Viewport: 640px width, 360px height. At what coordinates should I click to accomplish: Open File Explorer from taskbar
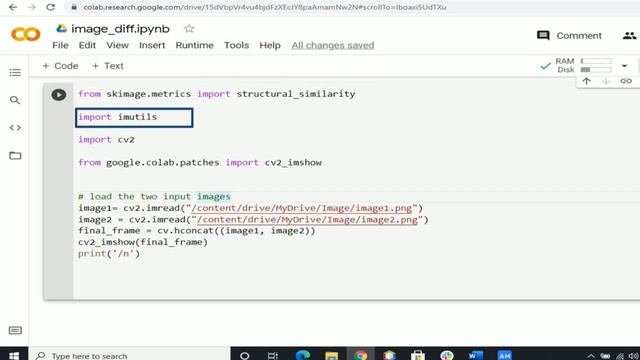point(331,356)
